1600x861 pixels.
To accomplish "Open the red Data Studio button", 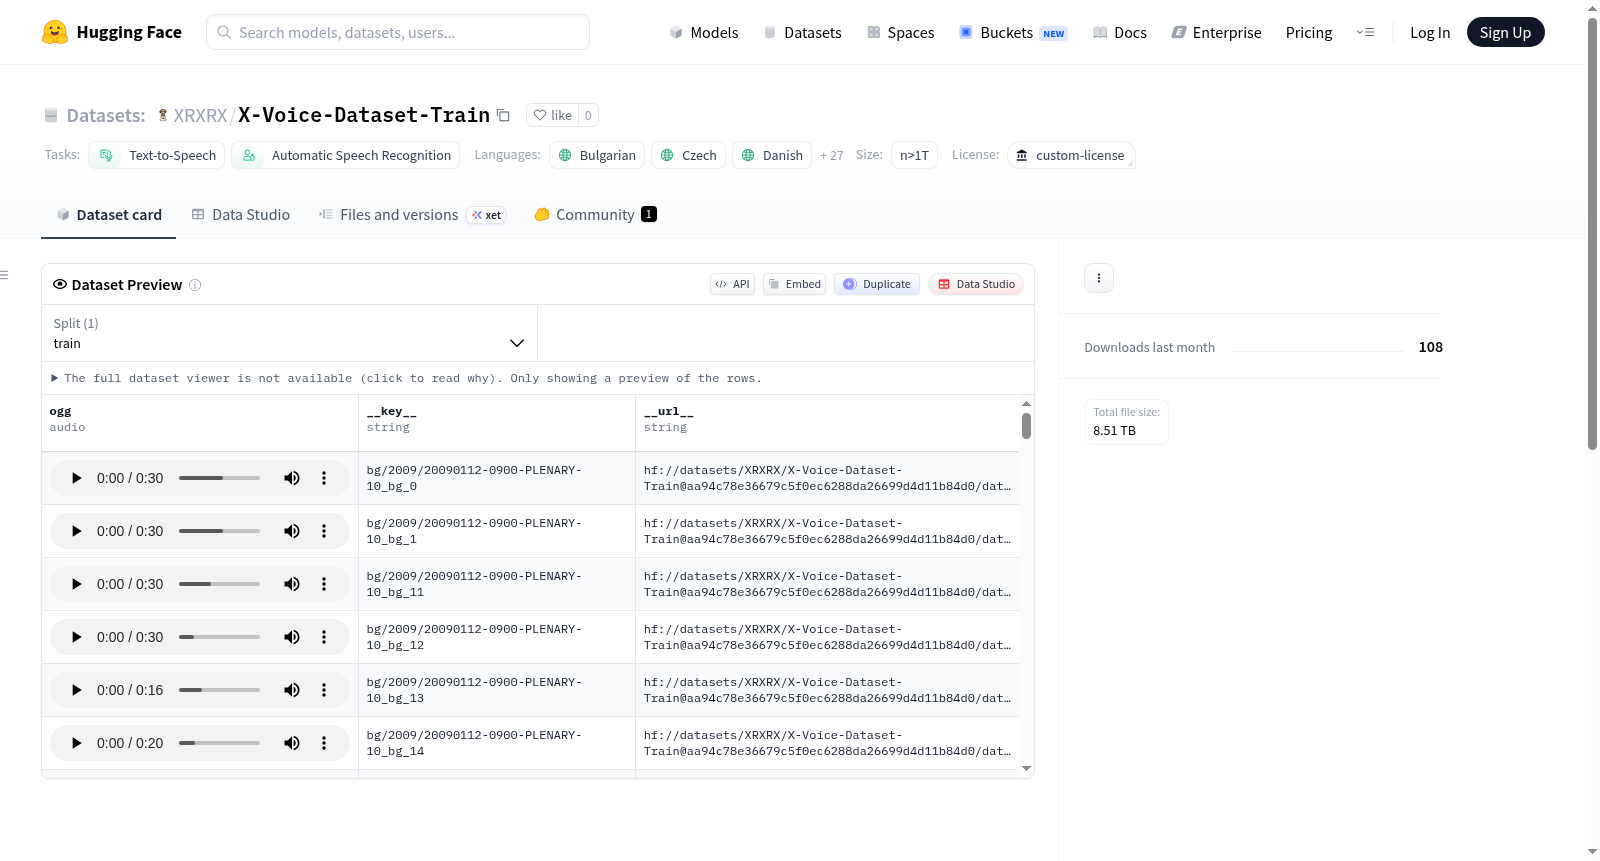I will point(976,284).
